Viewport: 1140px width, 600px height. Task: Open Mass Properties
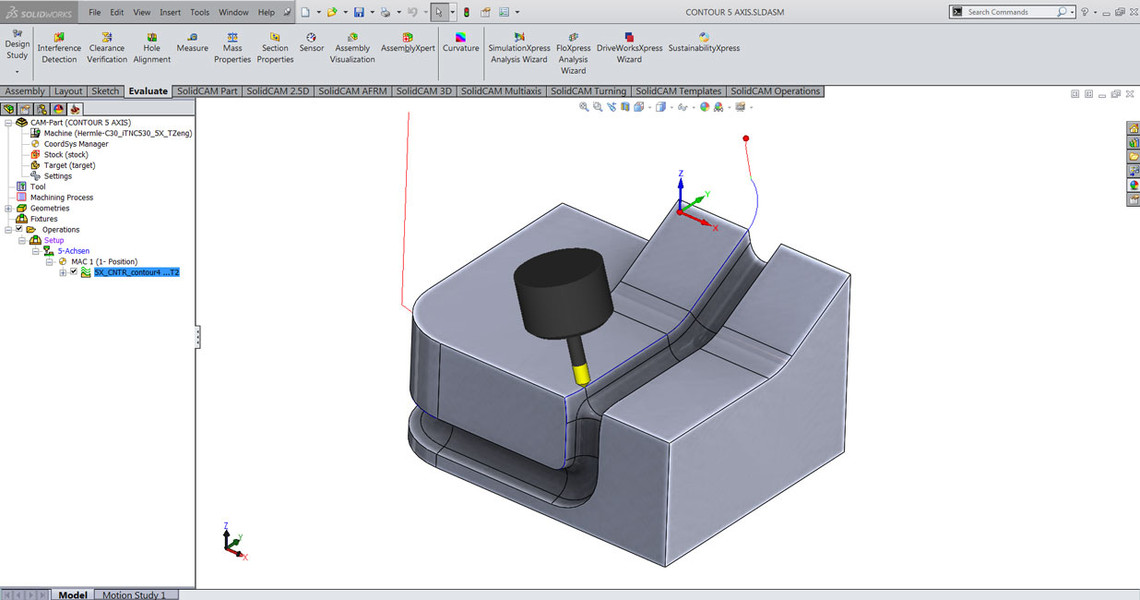(x=232, y=47)
